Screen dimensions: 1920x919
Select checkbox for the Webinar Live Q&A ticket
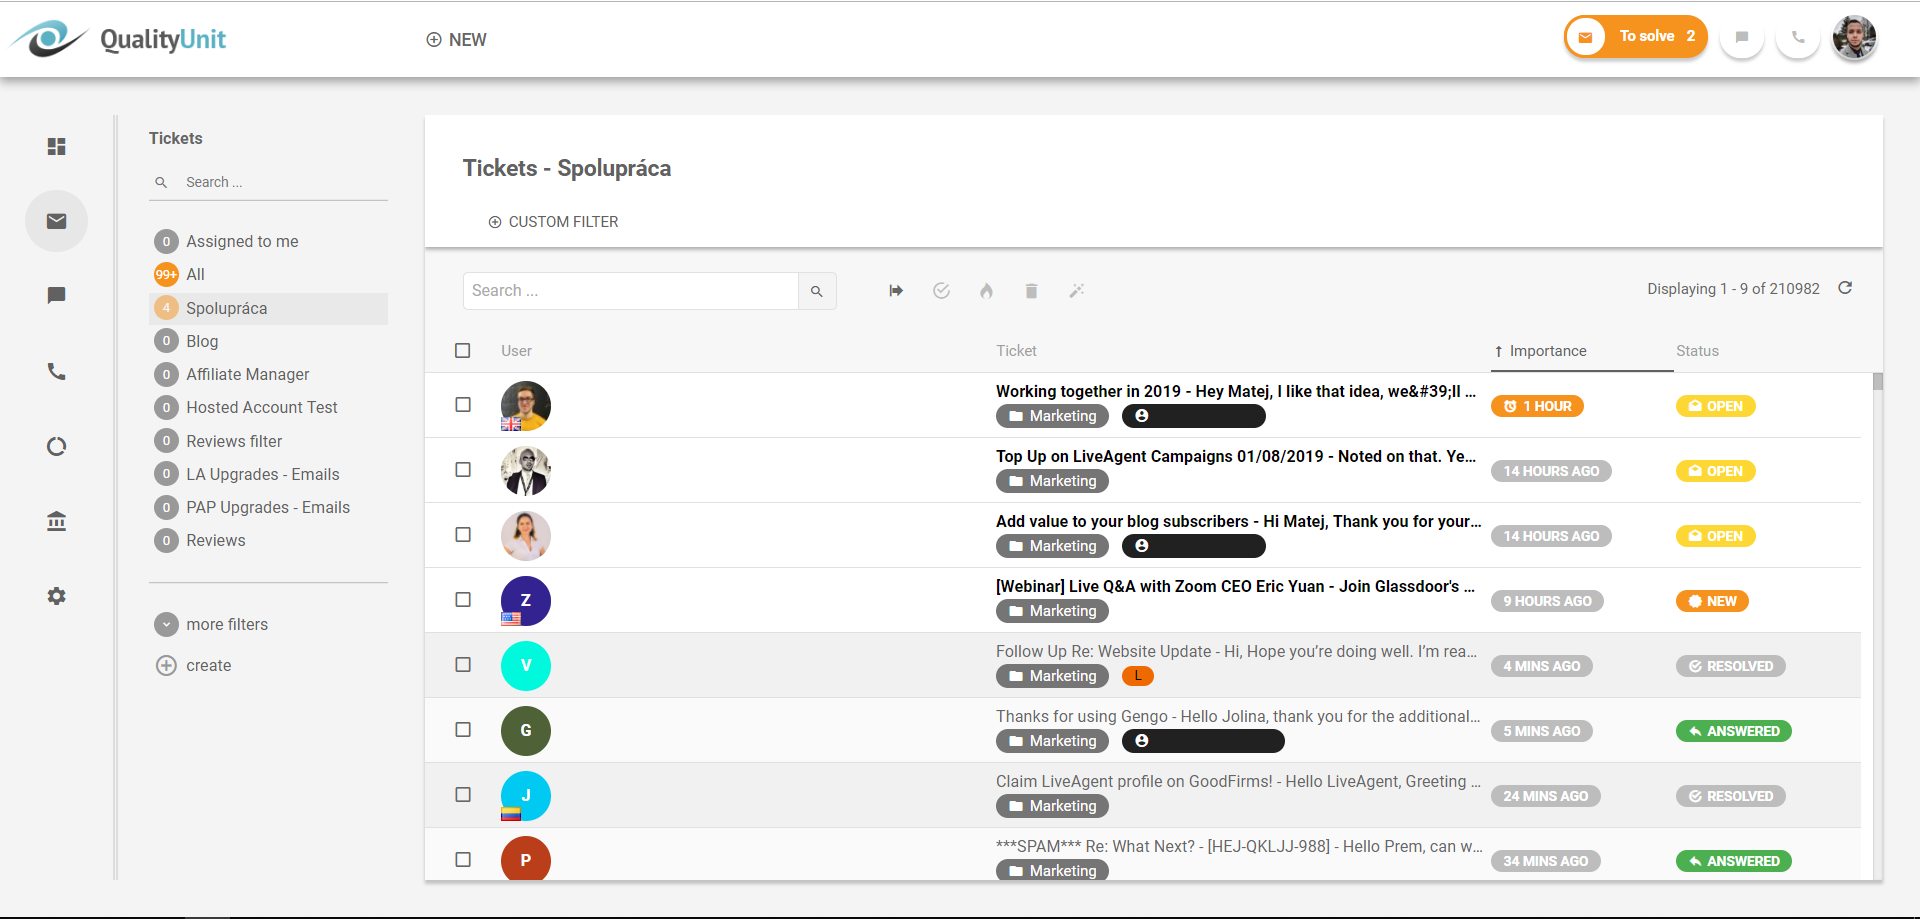point(463,600)
